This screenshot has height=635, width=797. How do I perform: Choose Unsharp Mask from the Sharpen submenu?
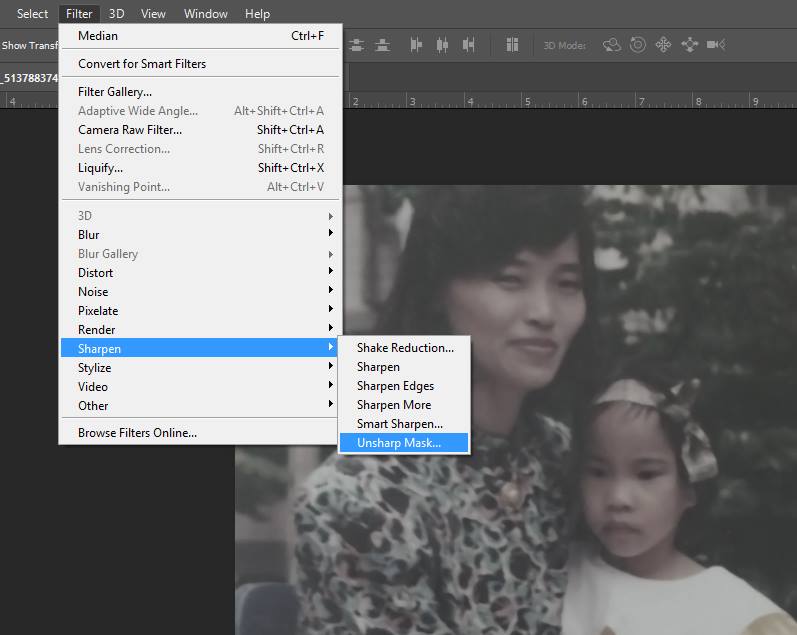398,442
